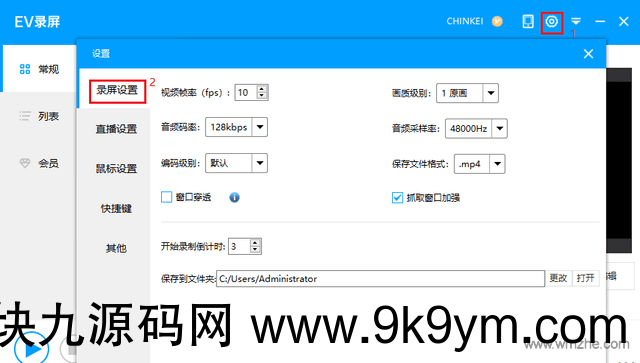Expand the 保存文件格式 .mp4 dropdown
This screenshot has height=363, width=640.
(497, 164)
